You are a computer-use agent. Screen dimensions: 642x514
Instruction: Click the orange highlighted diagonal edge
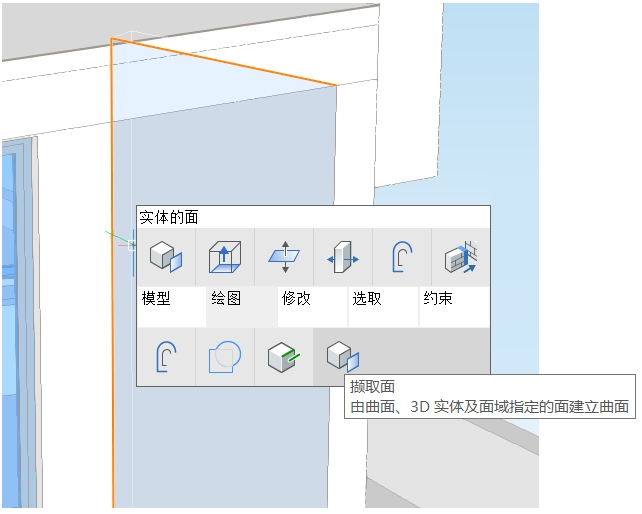click(224, 62)
